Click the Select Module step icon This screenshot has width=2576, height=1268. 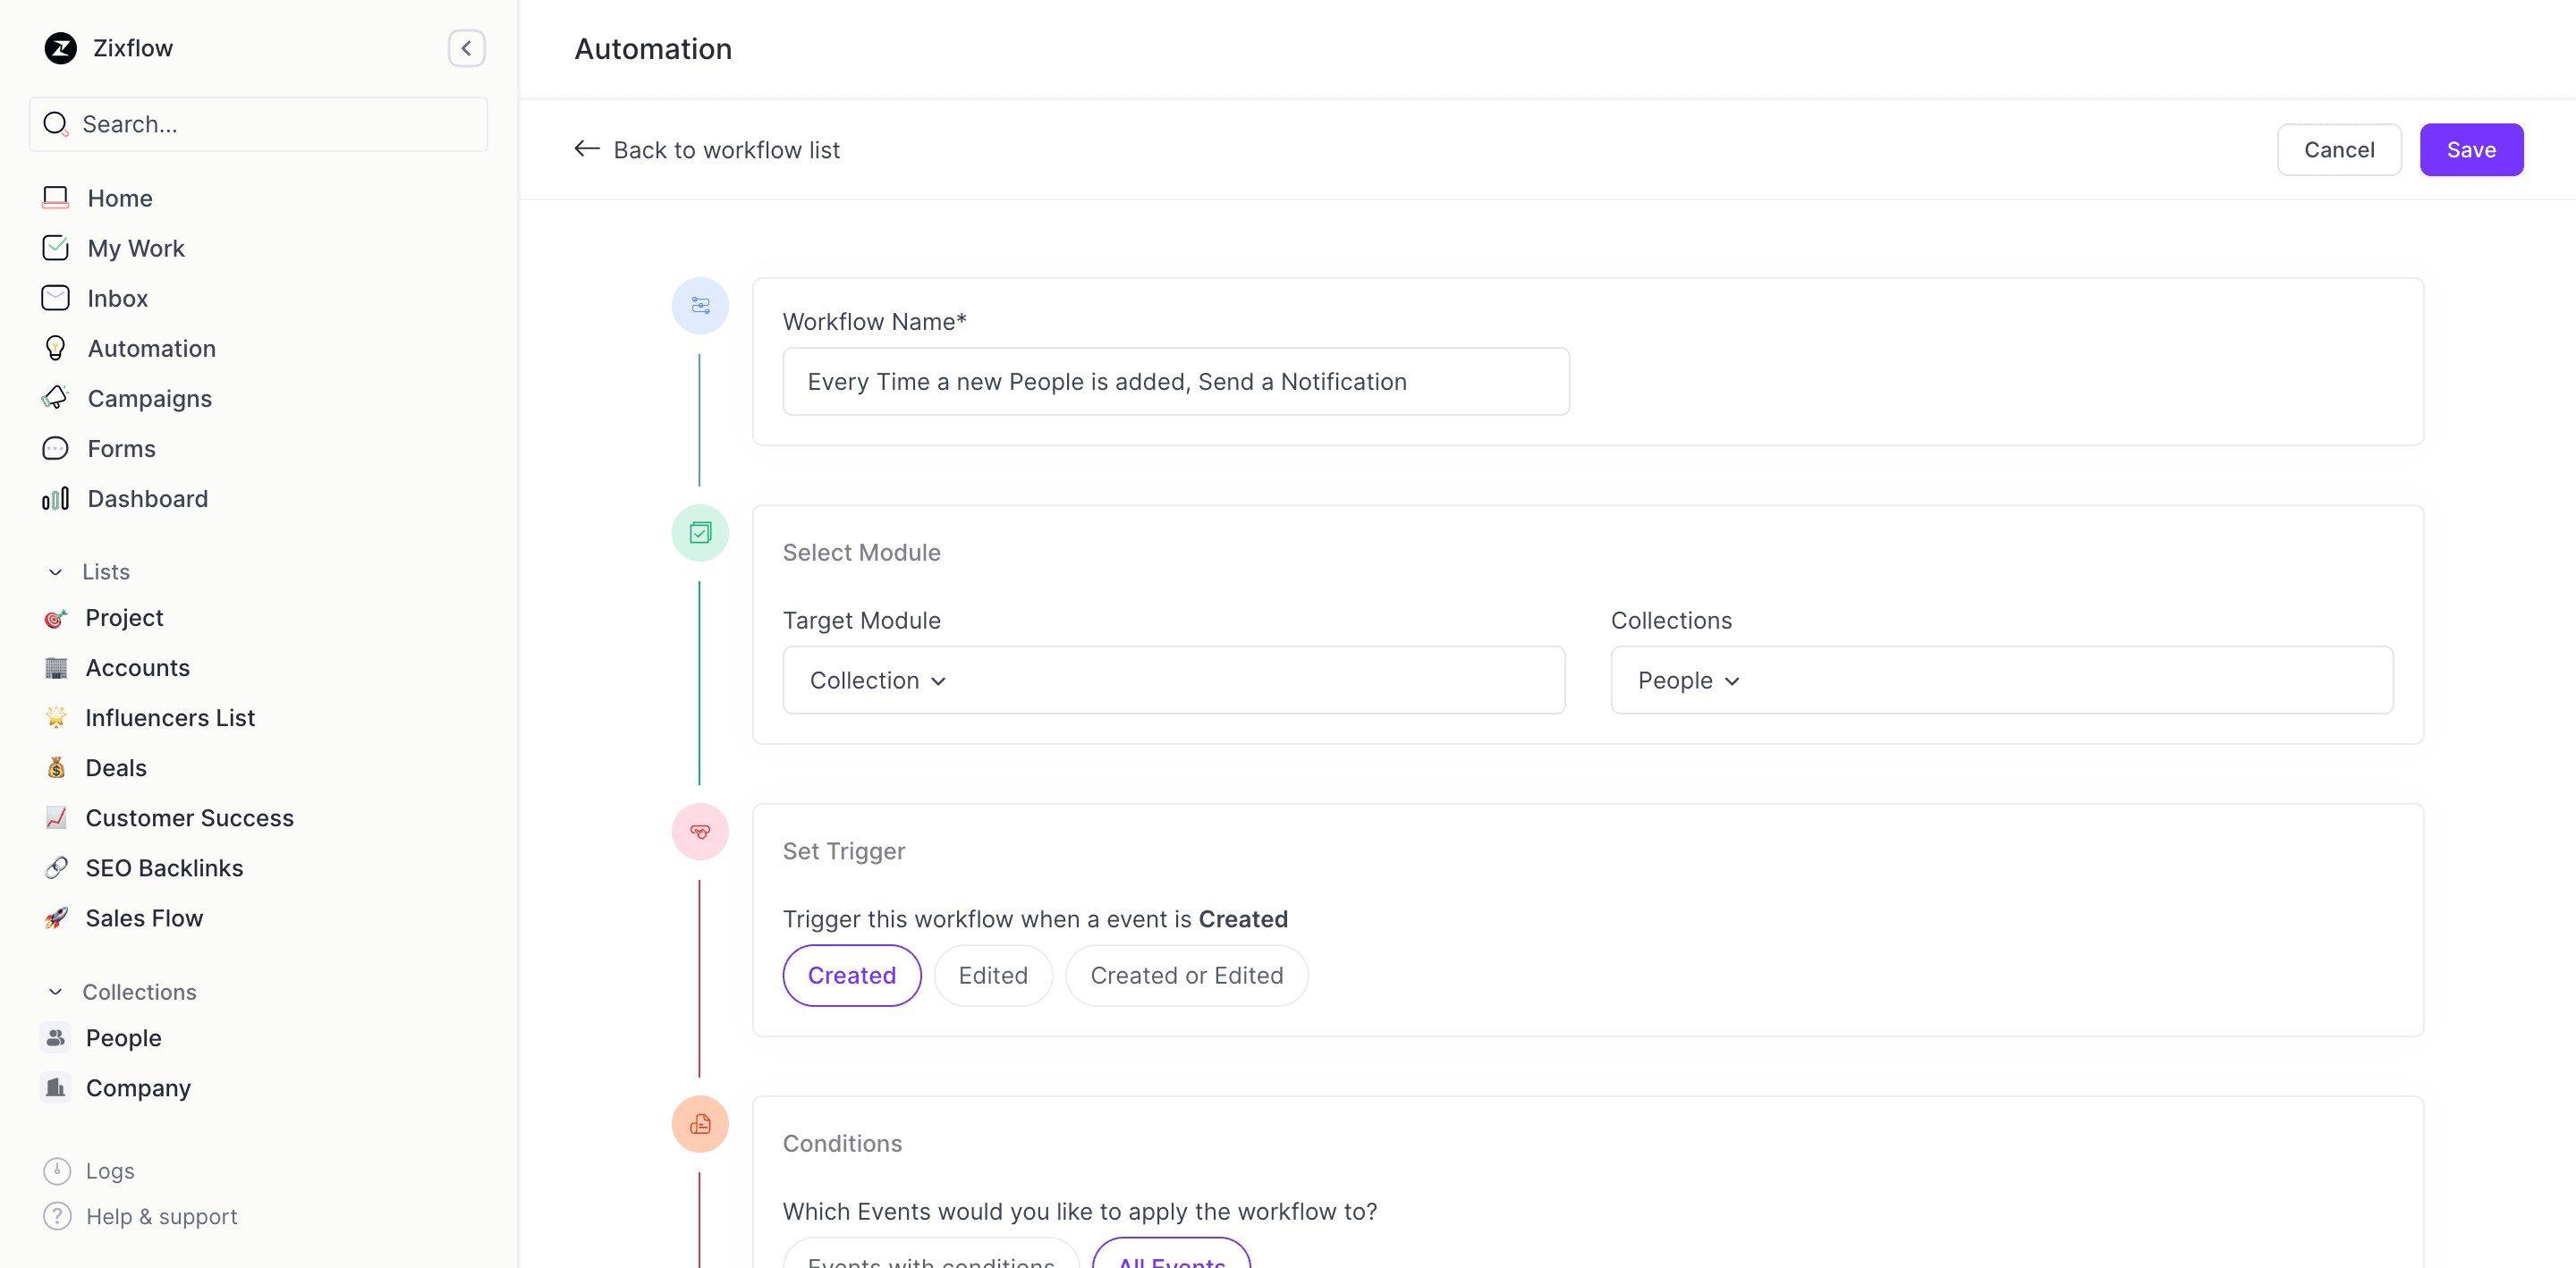(x=699, y=532)
